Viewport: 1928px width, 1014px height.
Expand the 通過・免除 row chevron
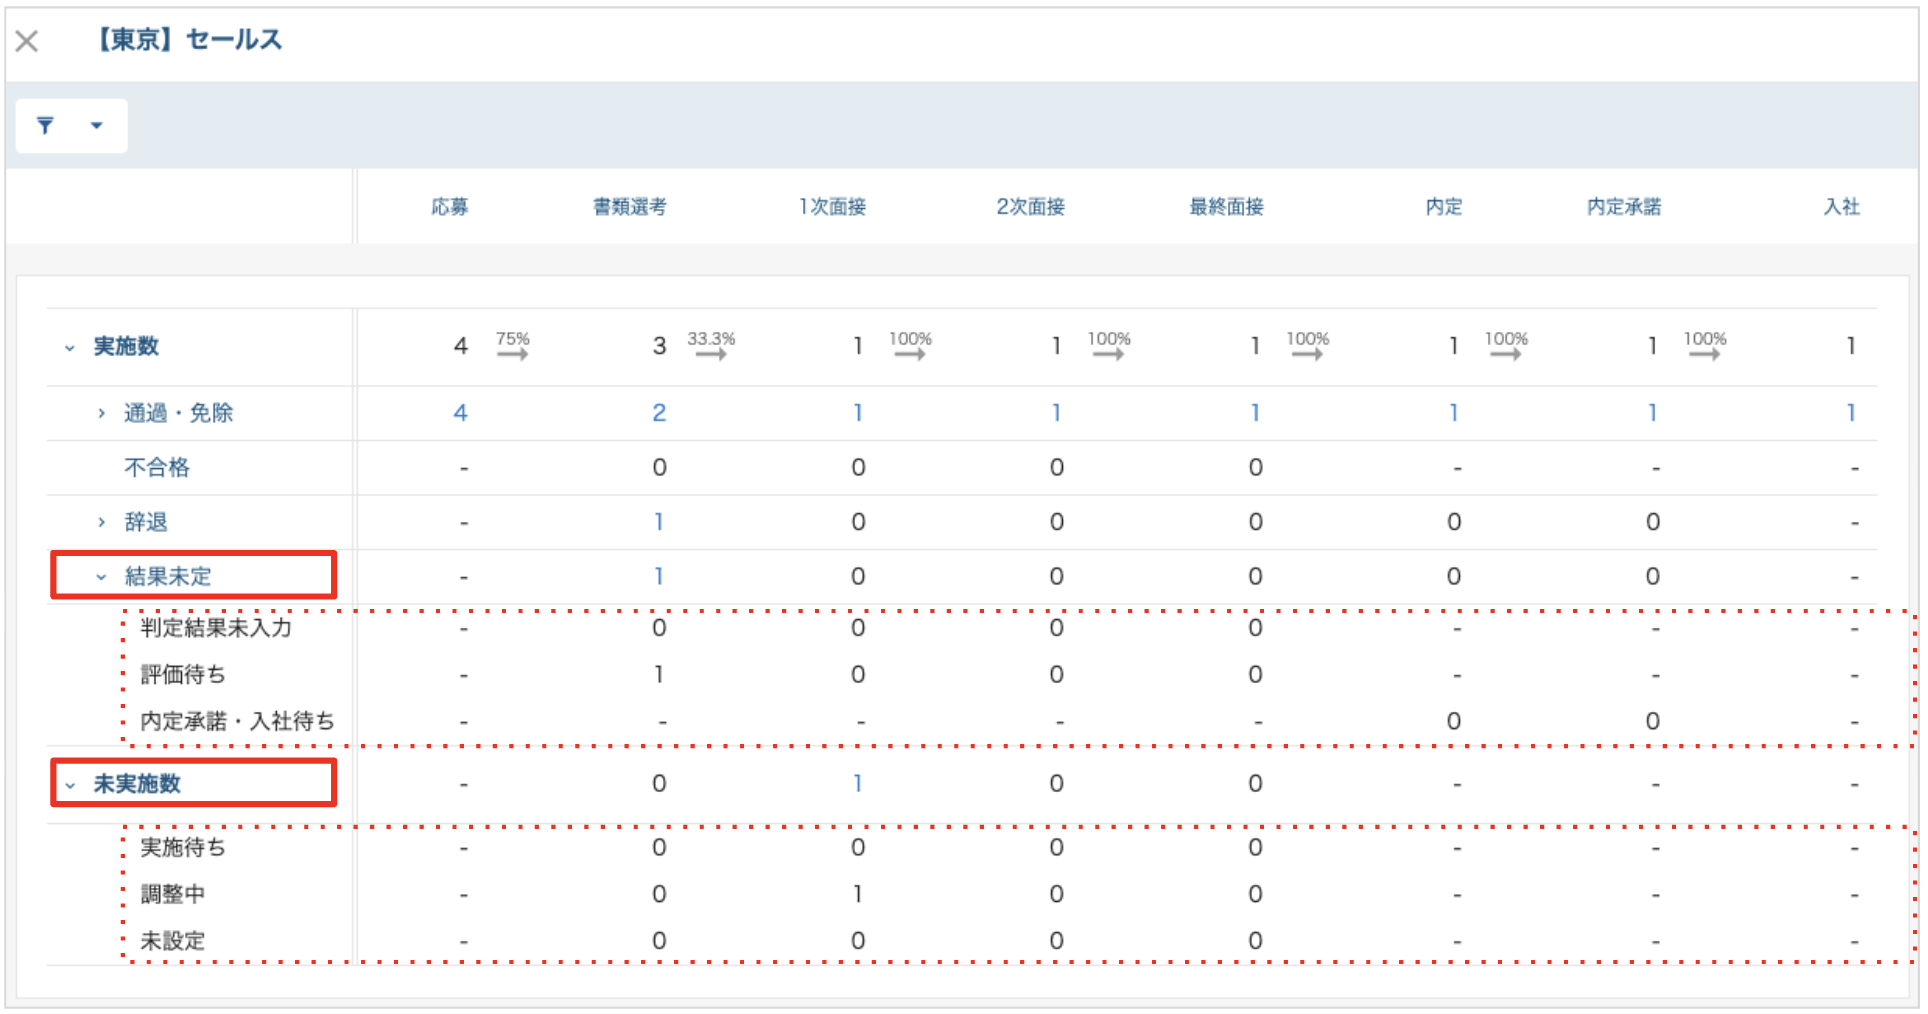(101, 413)
